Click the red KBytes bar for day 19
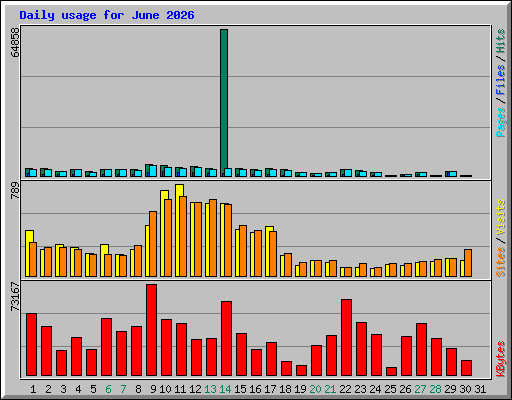Viewport: 512px width, 400px height. tap(301, 370)
